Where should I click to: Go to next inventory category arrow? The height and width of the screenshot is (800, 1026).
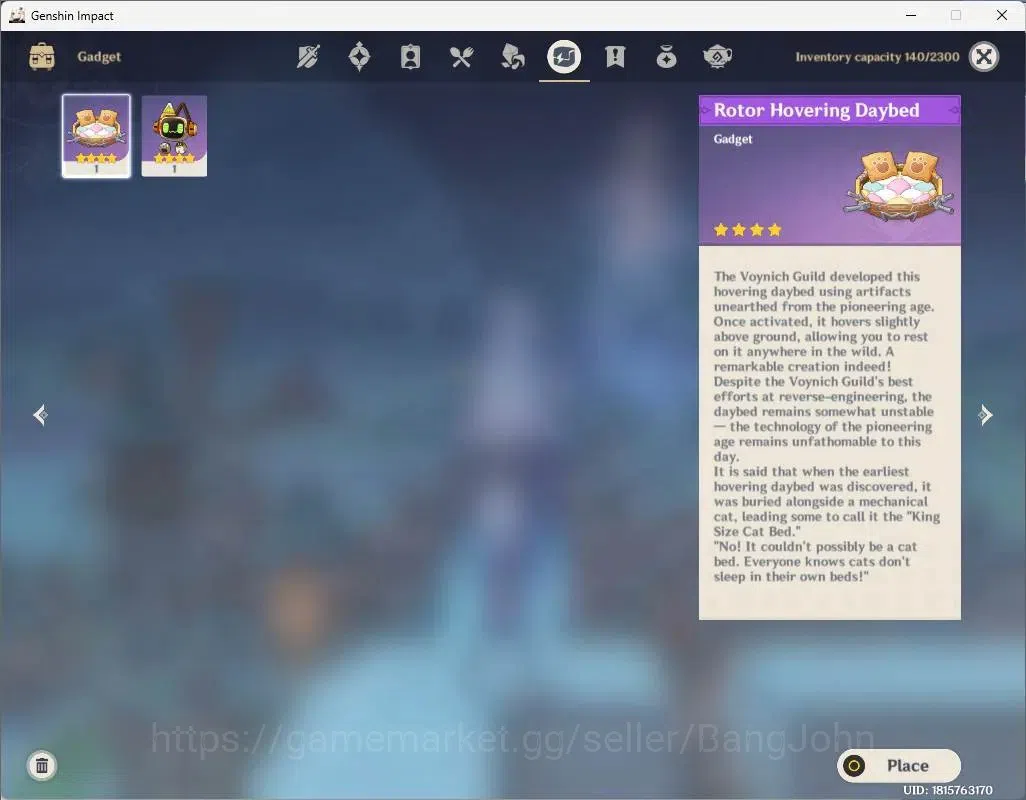point(985,415)
